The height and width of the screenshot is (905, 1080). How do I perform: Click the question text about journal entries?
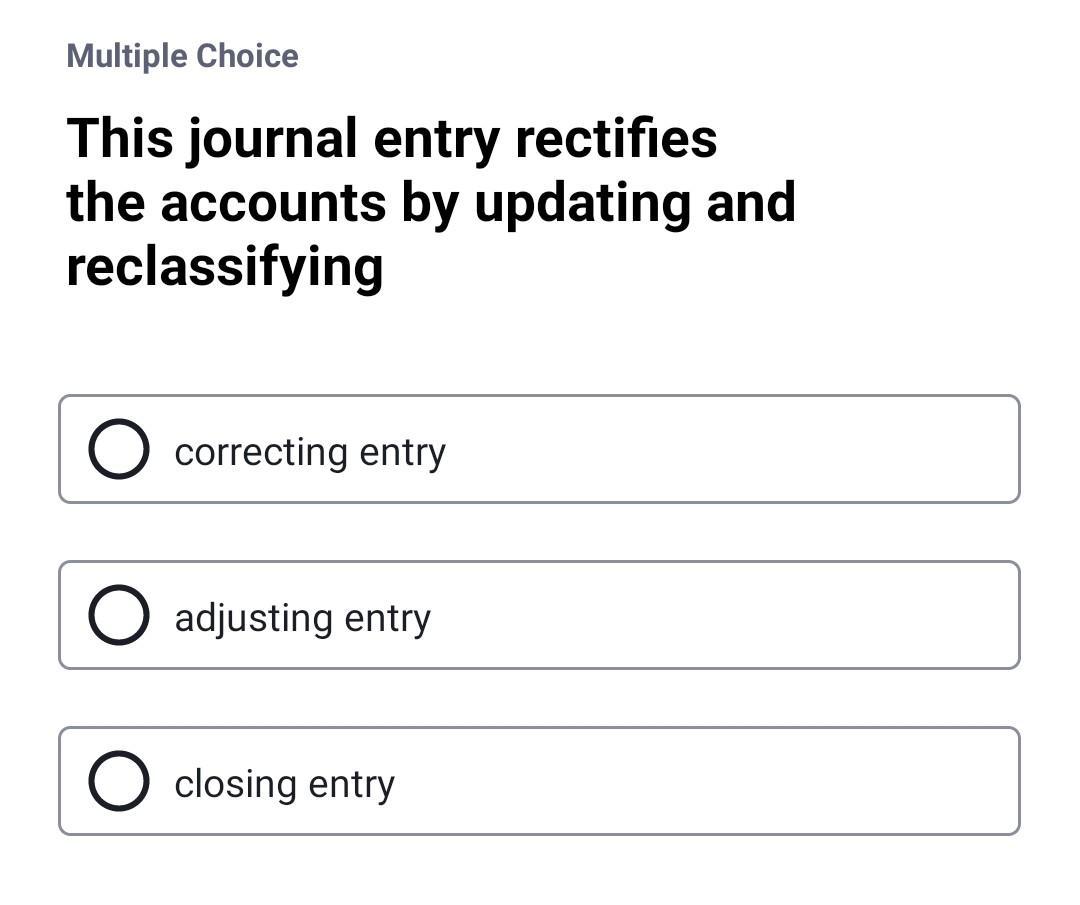pos(430,200)
